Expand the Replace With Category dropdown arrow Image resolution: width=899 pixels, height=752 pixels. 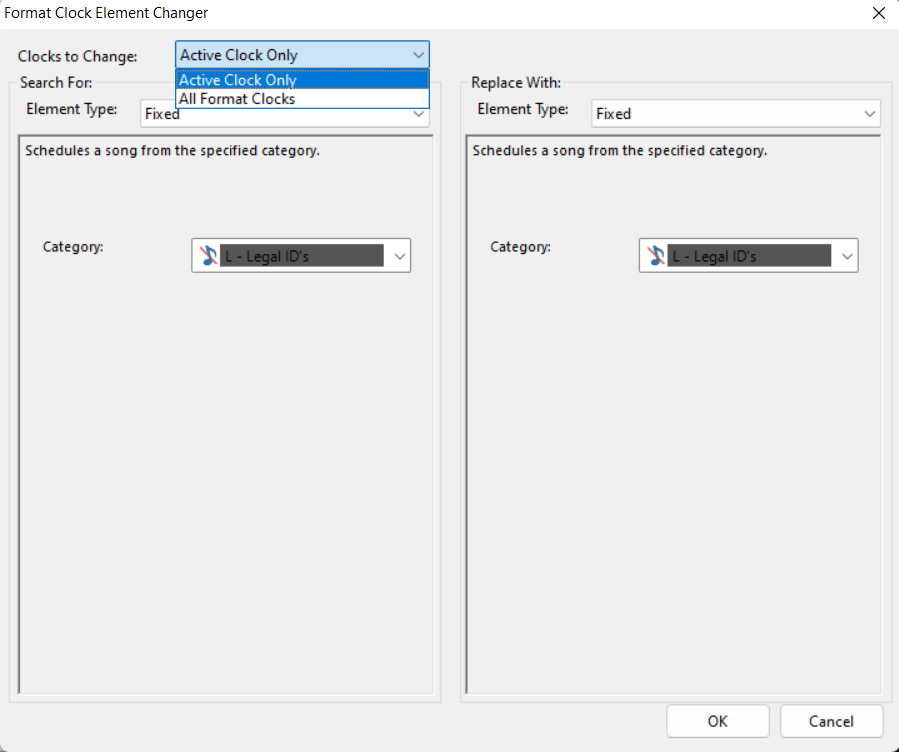coord(847,256)
